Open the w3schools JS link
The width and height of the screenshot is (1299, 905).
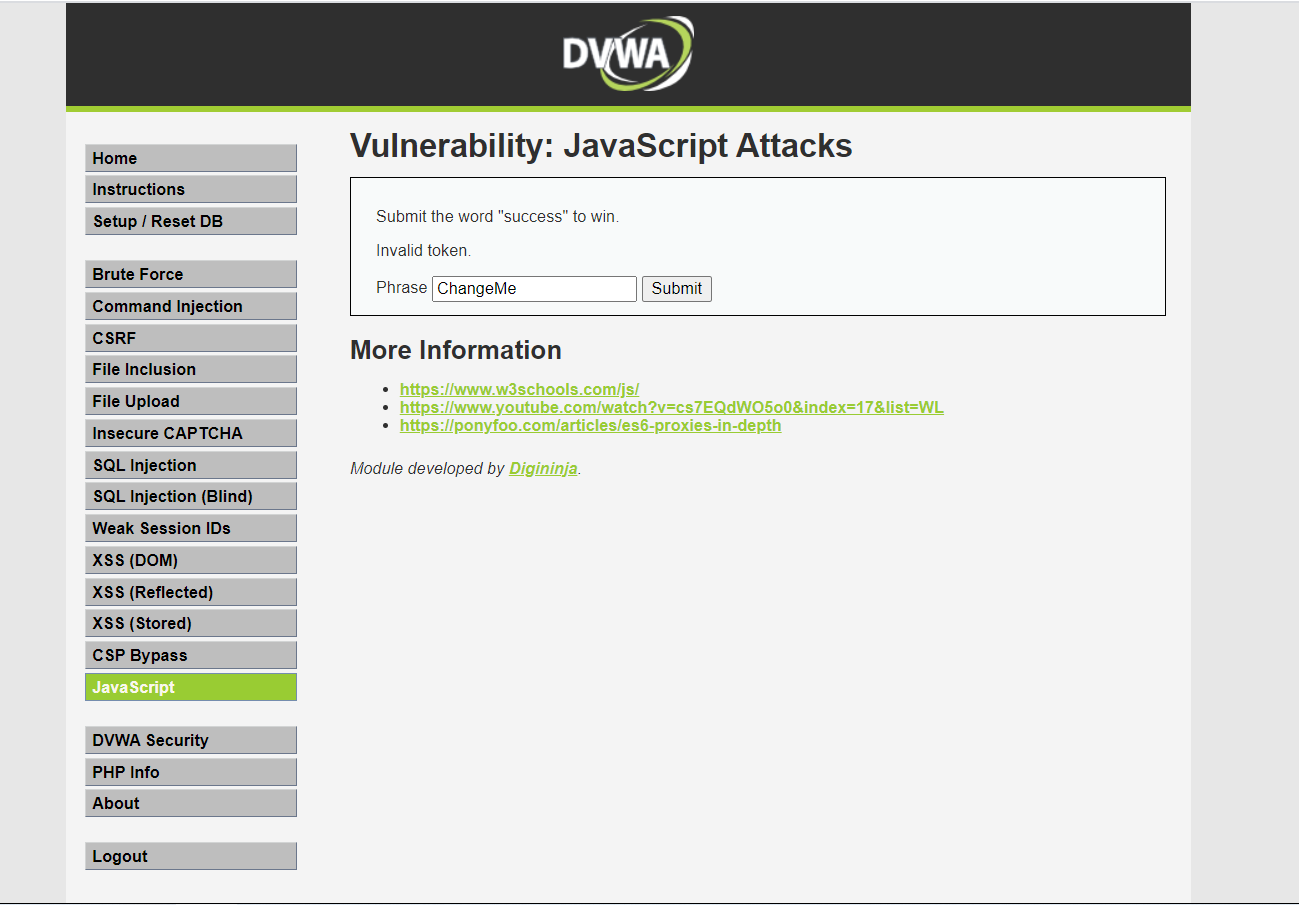(x=519, y=390)
